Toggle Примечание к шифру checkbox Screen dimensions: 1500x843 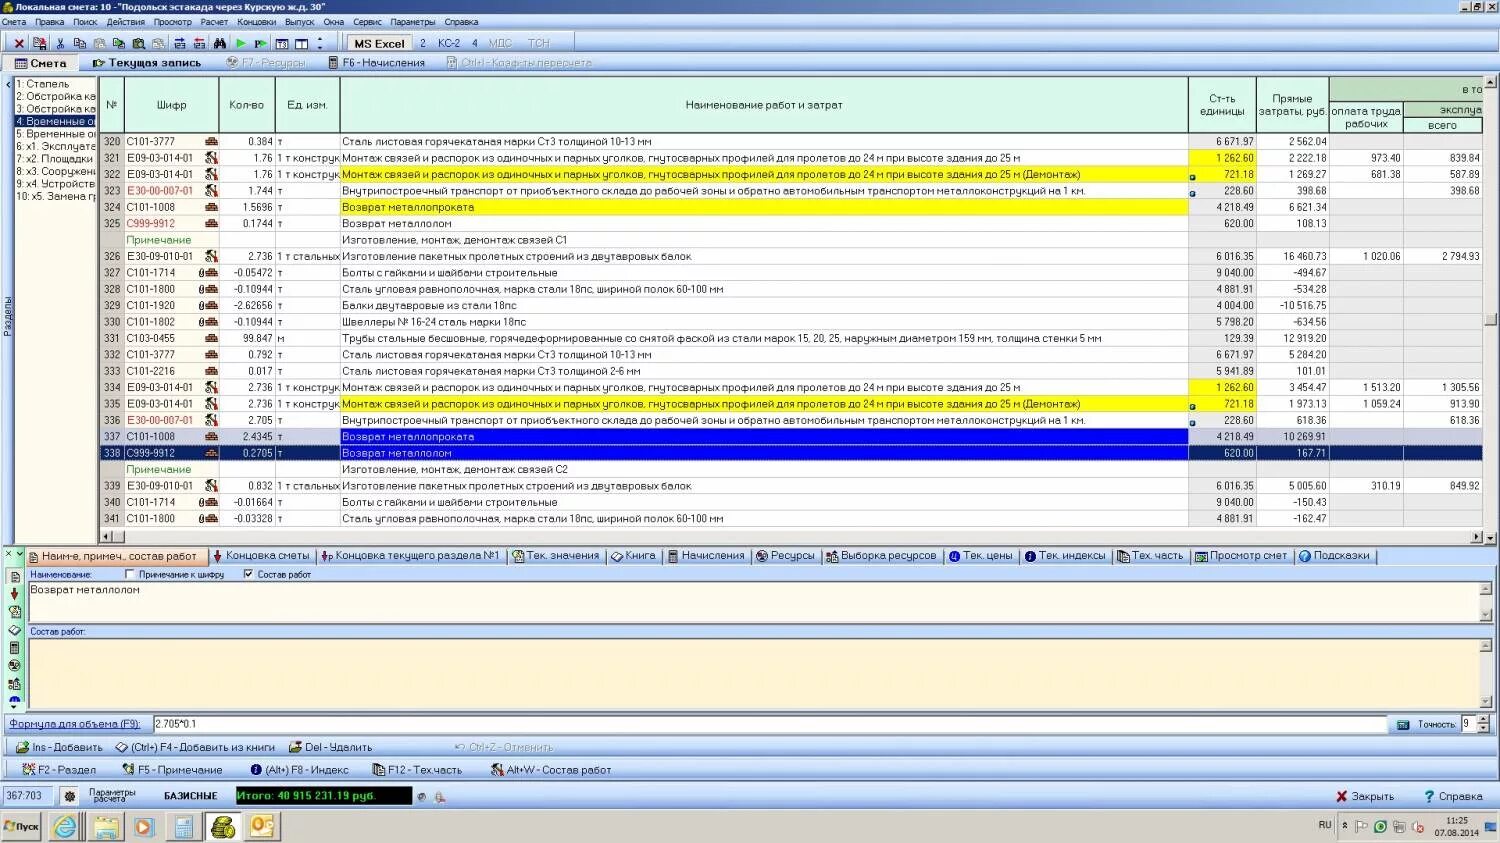pyautogui.click(x=130, y=575)
